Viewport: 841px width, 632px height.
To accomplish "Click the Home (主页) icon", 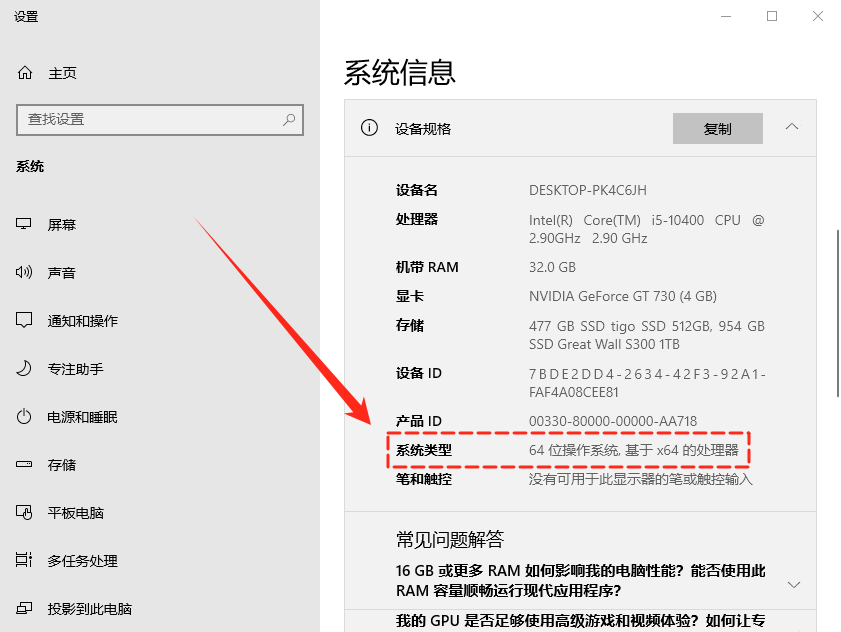I will coord(25,73).
